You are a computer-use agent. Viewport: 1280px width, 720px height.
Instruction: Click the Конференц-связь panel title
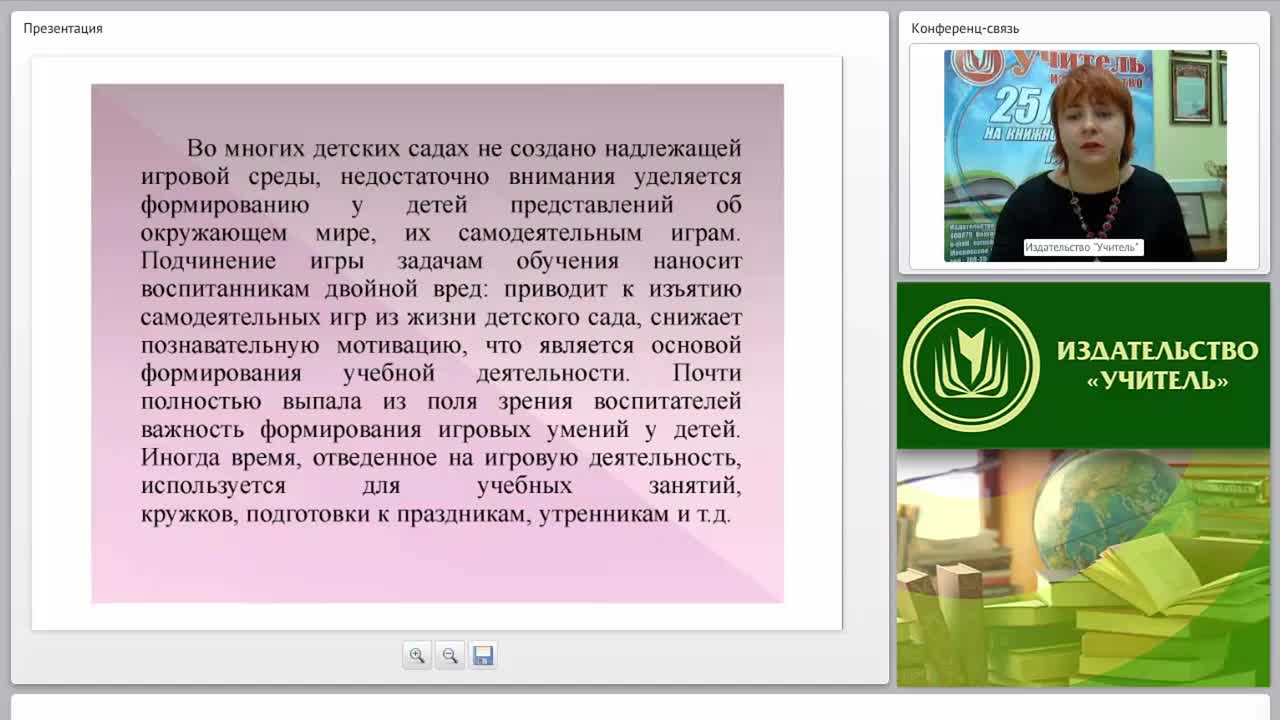click(x=965, y=28)
